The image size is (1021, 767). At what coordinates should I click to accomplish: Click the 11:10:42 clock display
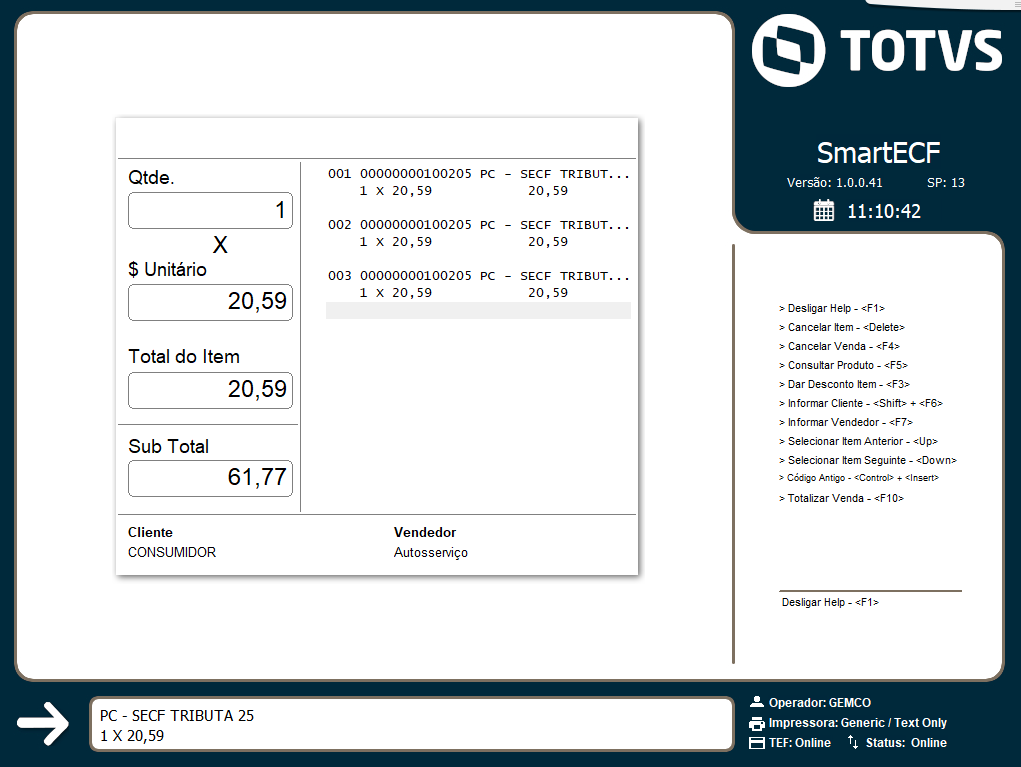click(884, 211)
